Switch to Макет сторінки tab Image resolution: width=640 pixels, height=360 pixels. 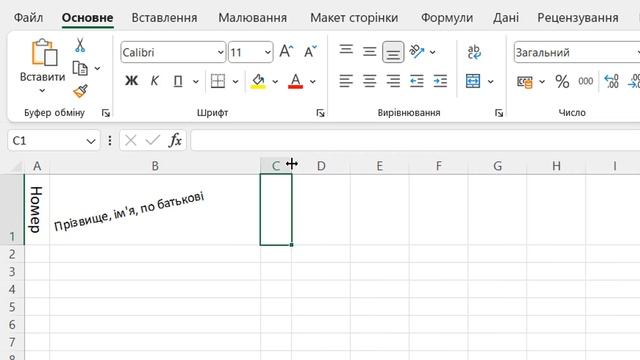[354, 18]
